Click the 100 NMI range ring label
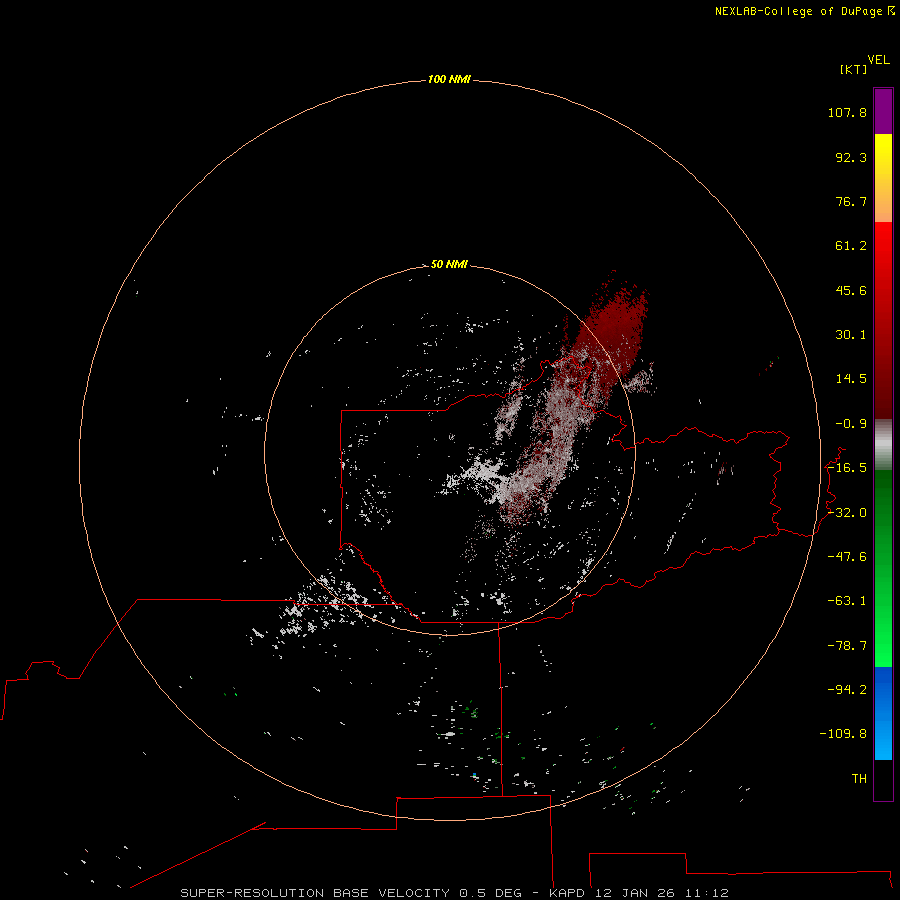Viewport: 900px width, 900px height. [x=449, y=79]
